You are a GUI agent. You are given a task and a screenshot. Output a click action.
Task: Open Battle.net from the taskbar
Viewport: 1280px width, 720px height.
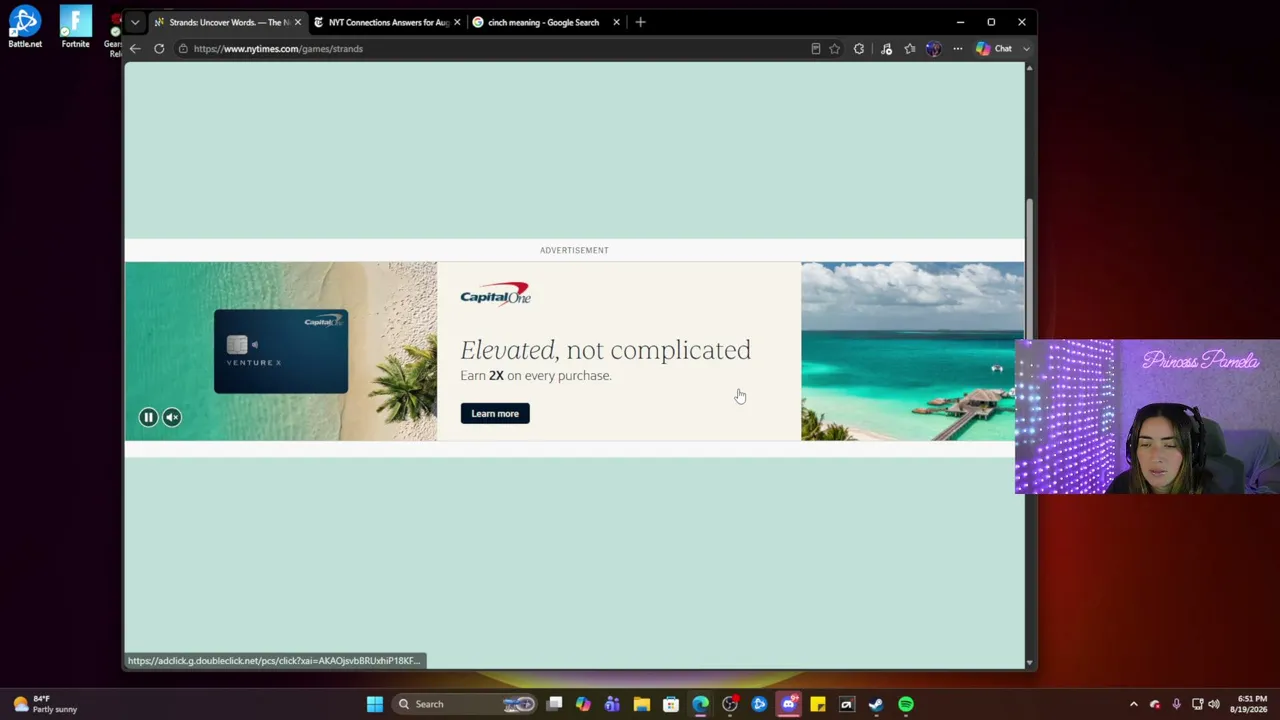click(x=759, y=704)
